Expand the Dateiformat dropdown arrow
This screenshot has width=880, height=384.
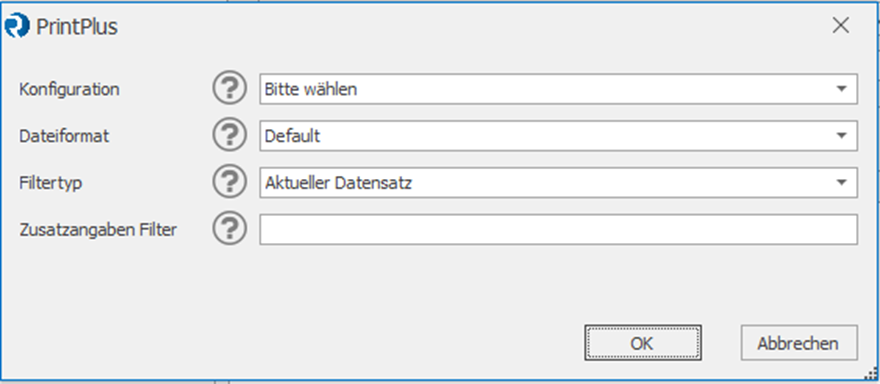coord(841,135)
